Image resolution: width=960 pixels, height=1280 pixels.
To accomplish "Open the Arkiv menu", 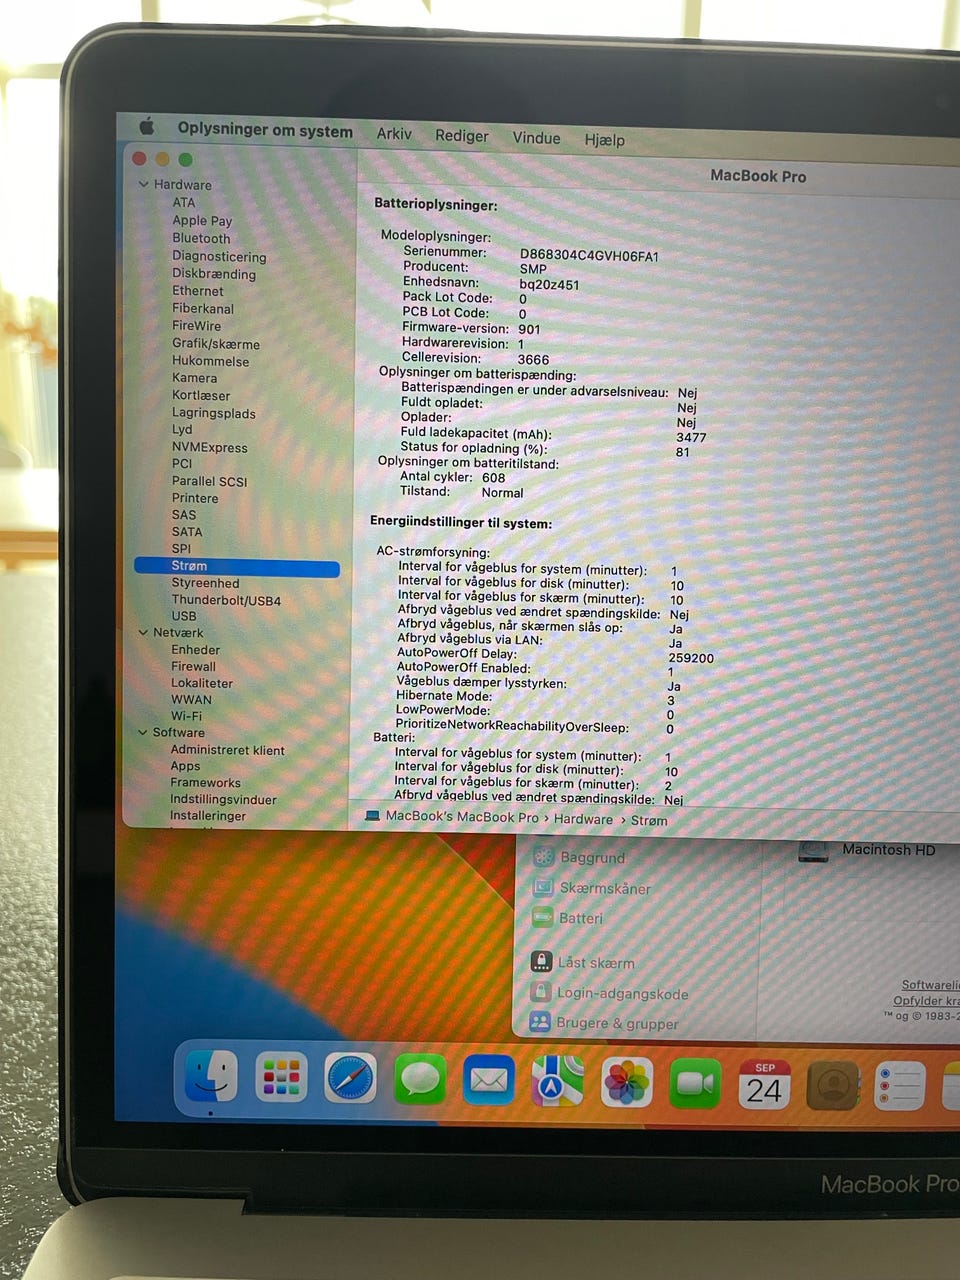I will point(394,133).
